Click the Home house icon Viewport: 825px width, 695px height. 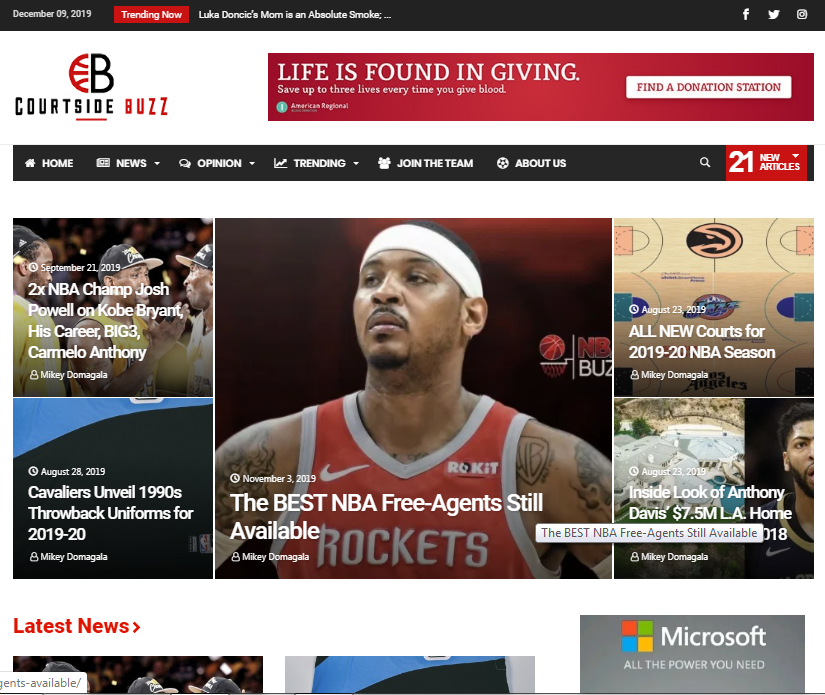[30, 163]
